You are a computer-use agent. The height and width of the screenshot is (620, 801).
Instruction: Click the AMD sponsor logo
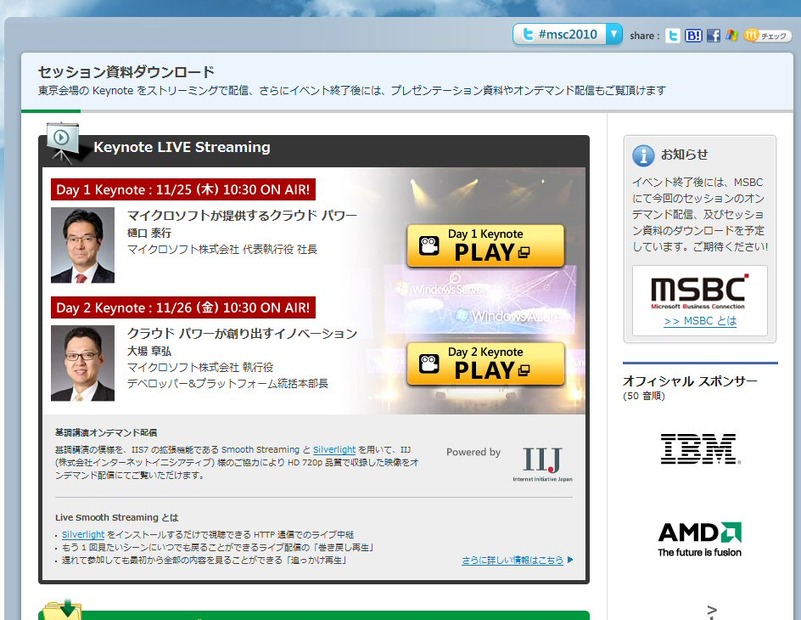(x=699, y=539)
